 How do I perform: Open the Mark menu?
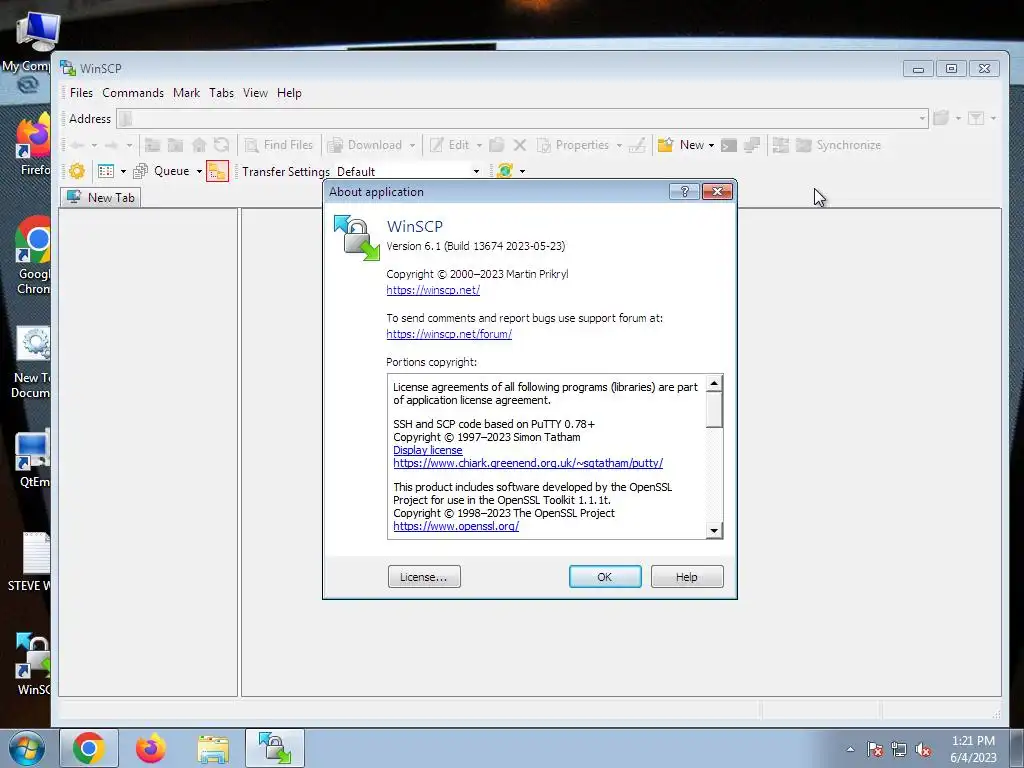coord(186,93)
